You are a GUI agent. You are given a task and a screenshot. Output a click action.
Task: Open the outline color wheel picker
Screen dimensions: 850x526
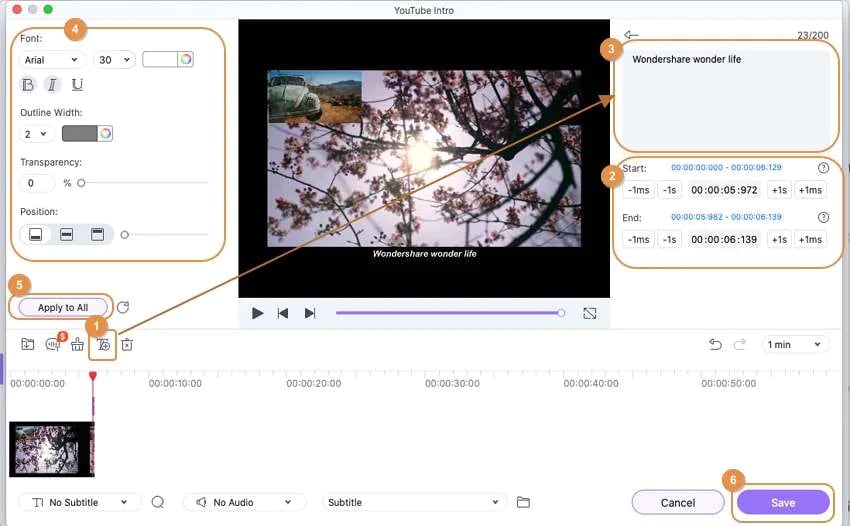point(105,133)
